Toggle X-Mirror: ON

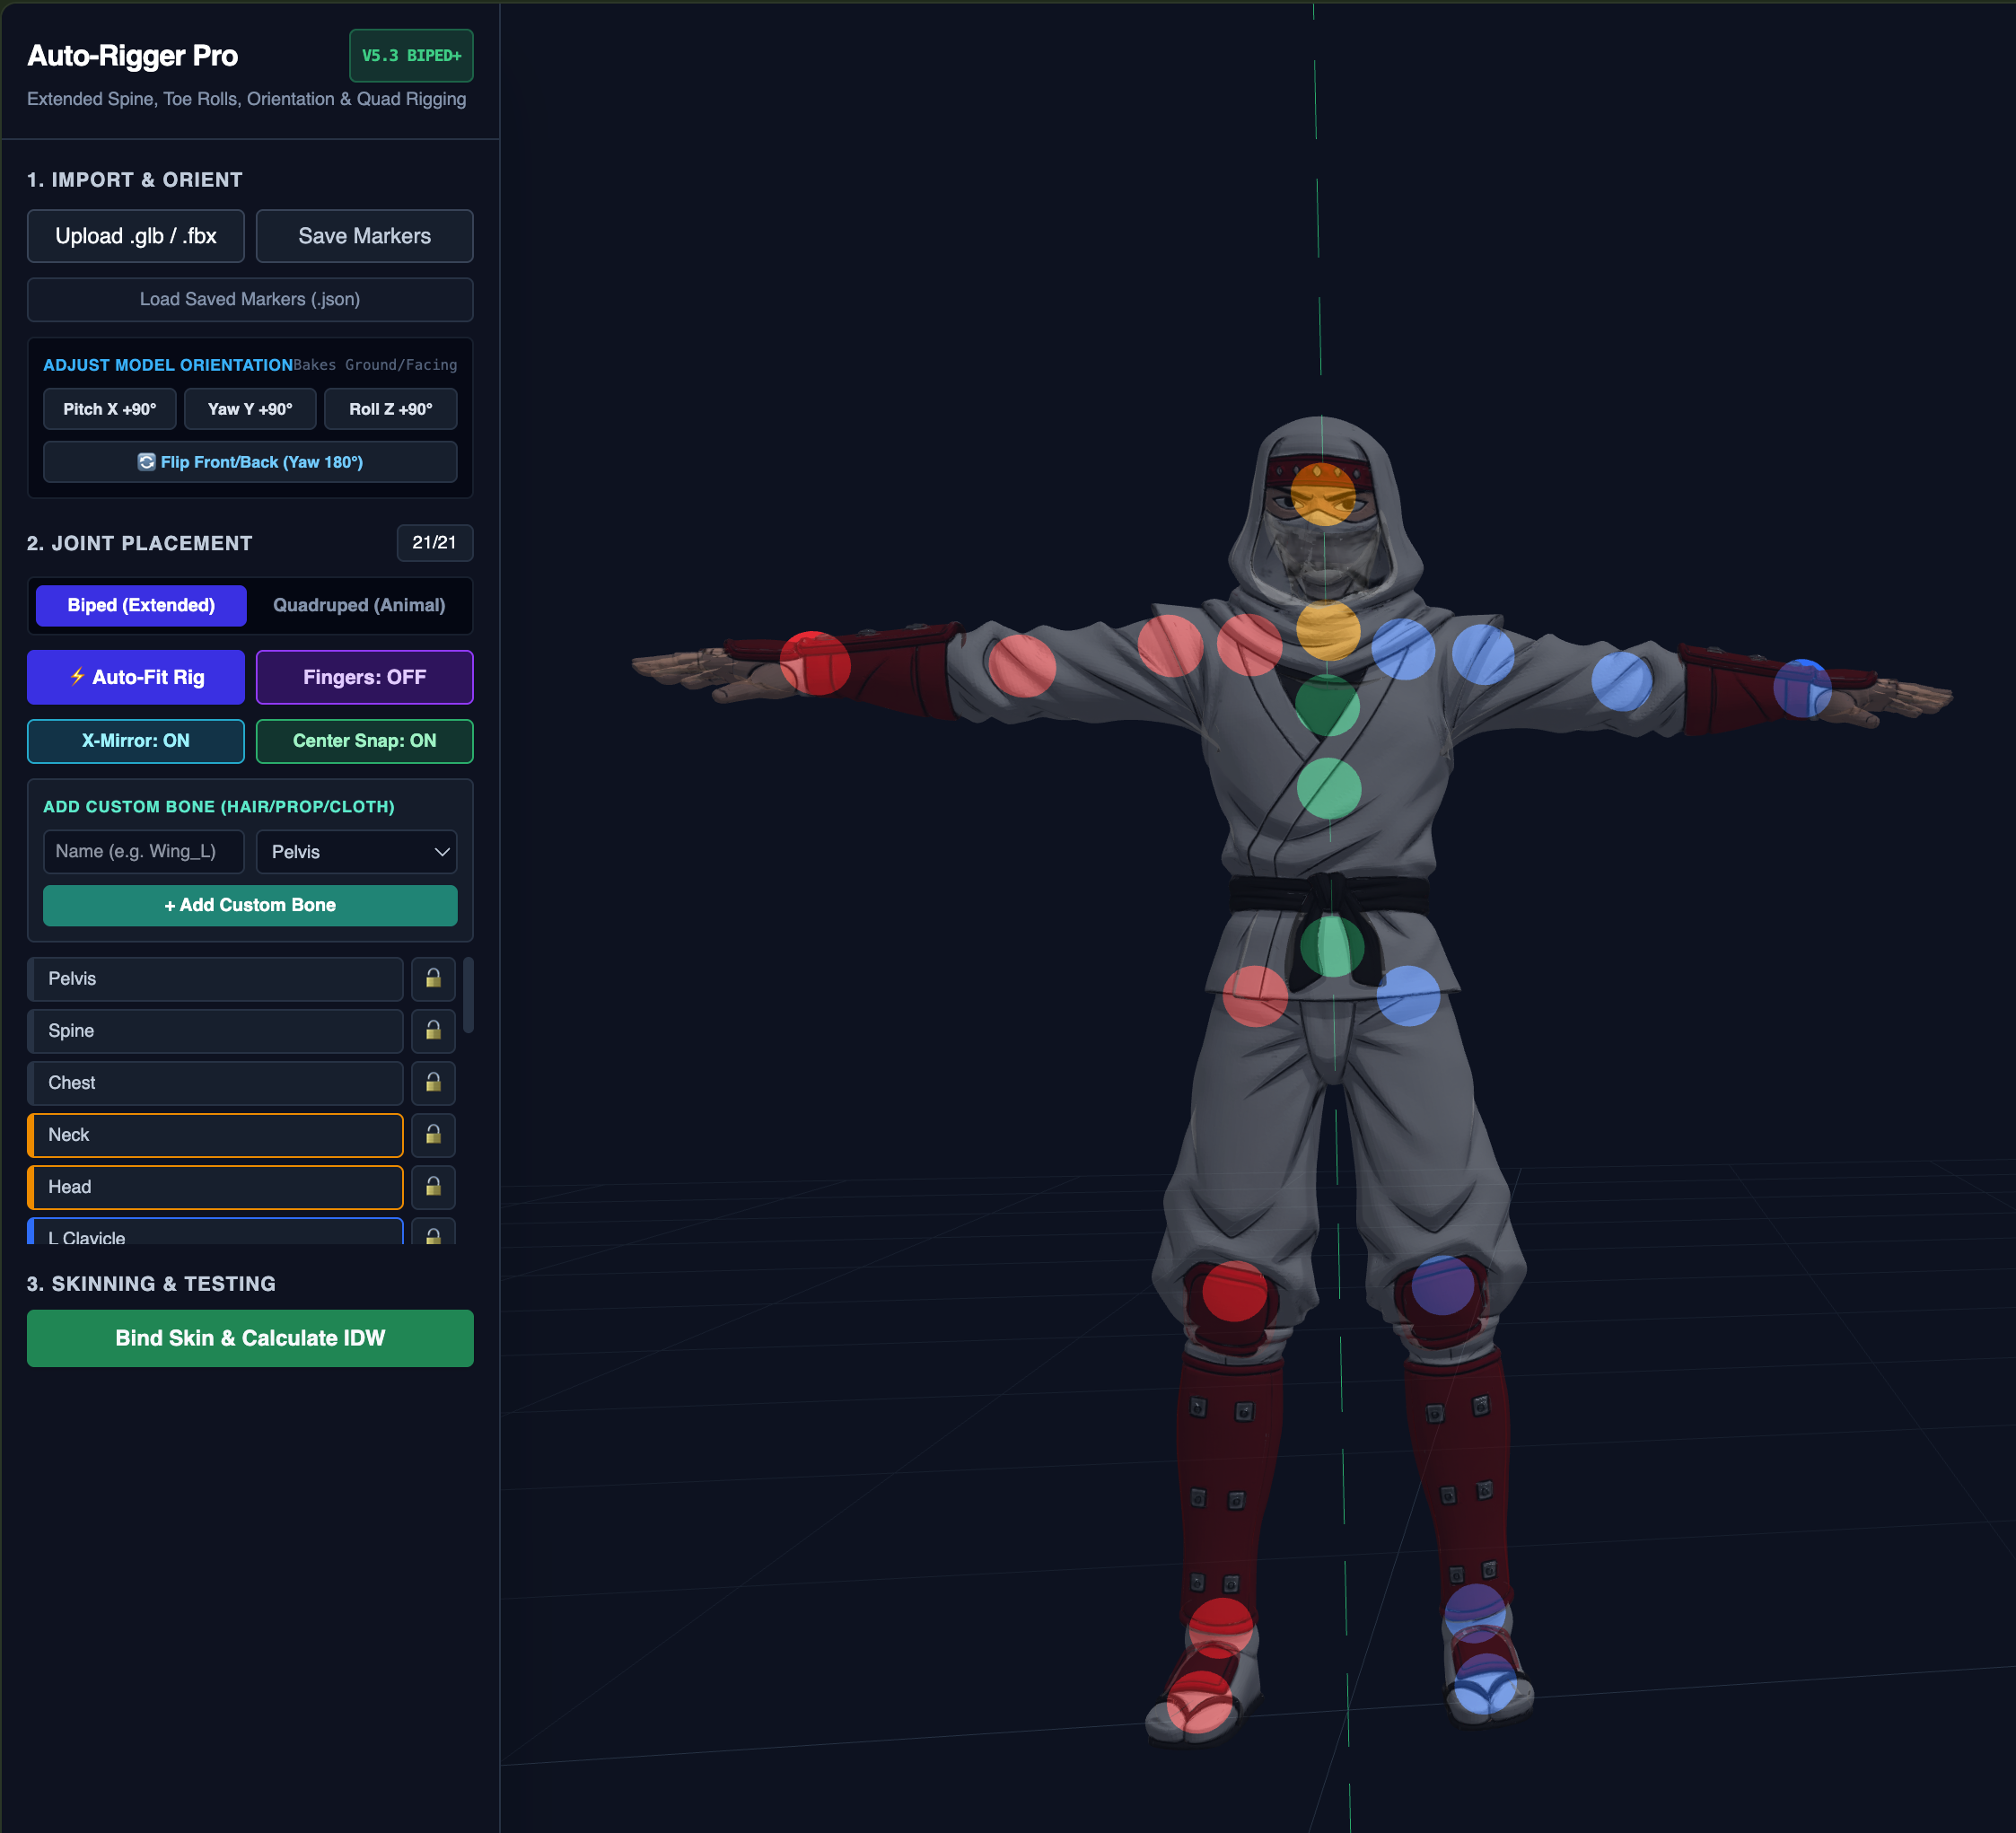point(135,741)
